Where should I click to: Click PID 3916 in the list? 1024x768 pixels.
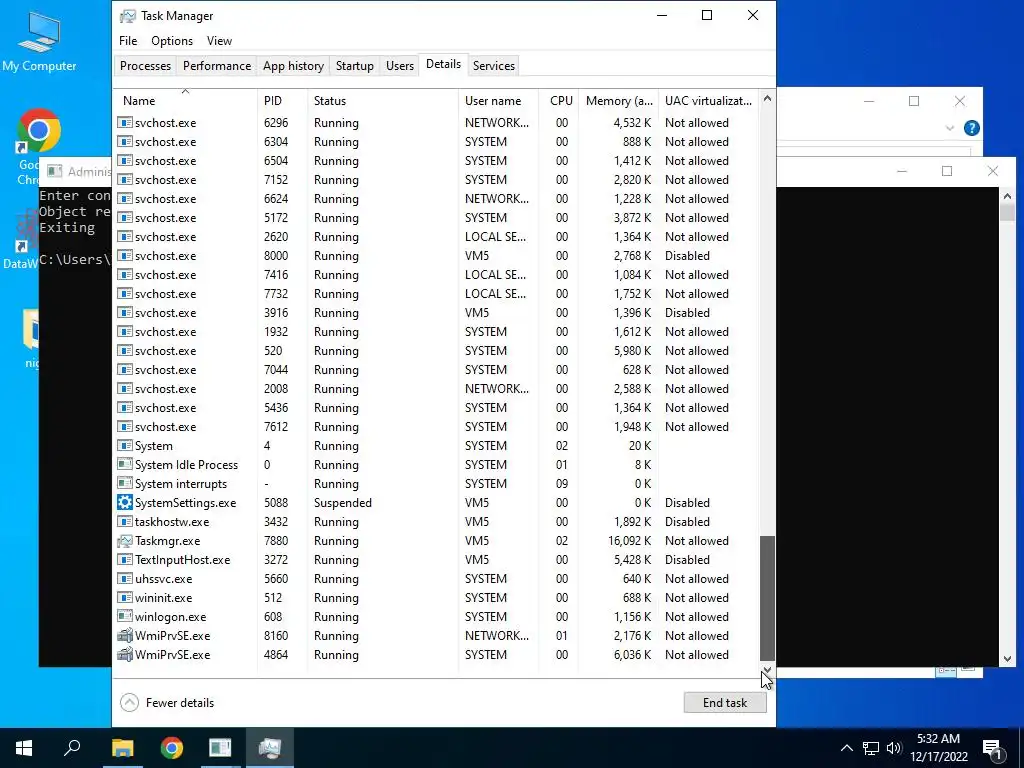(276, 313)
